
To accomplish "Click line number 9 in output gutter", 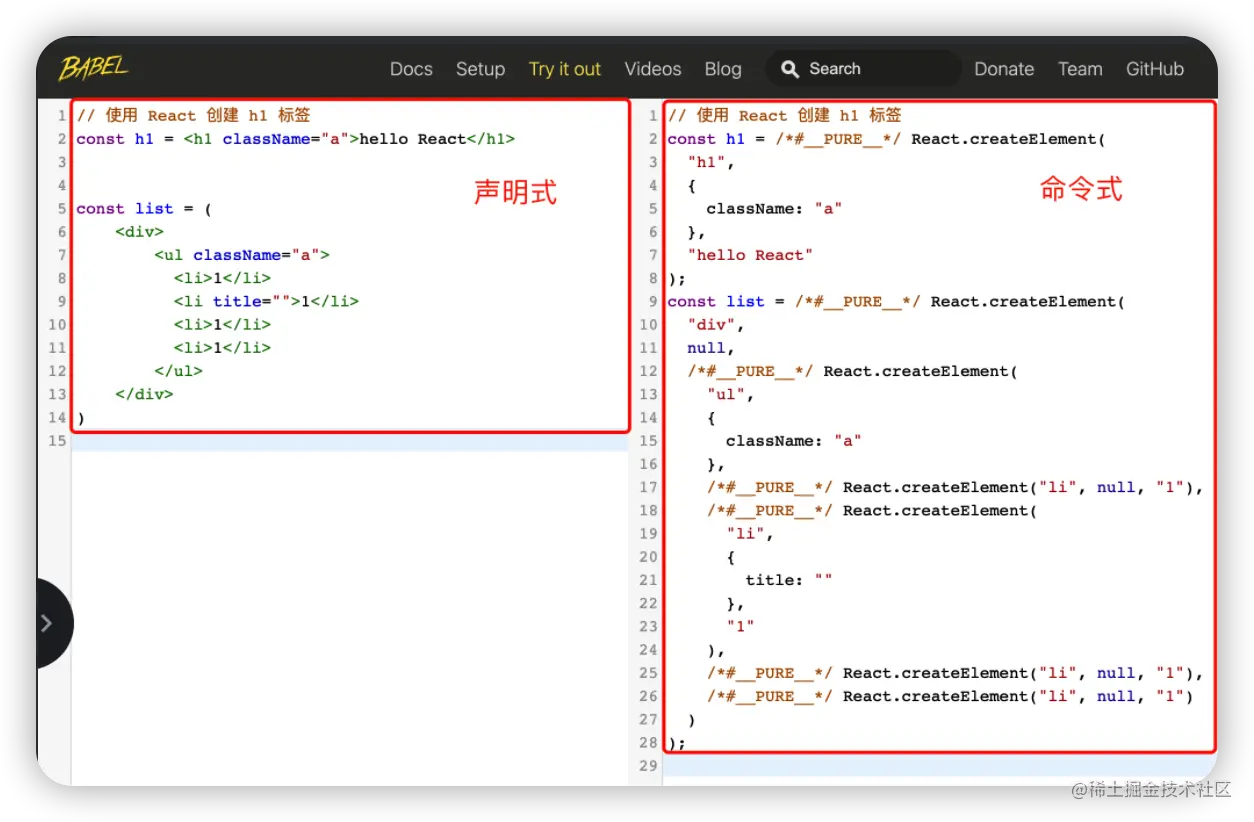I will pos(653,301).
